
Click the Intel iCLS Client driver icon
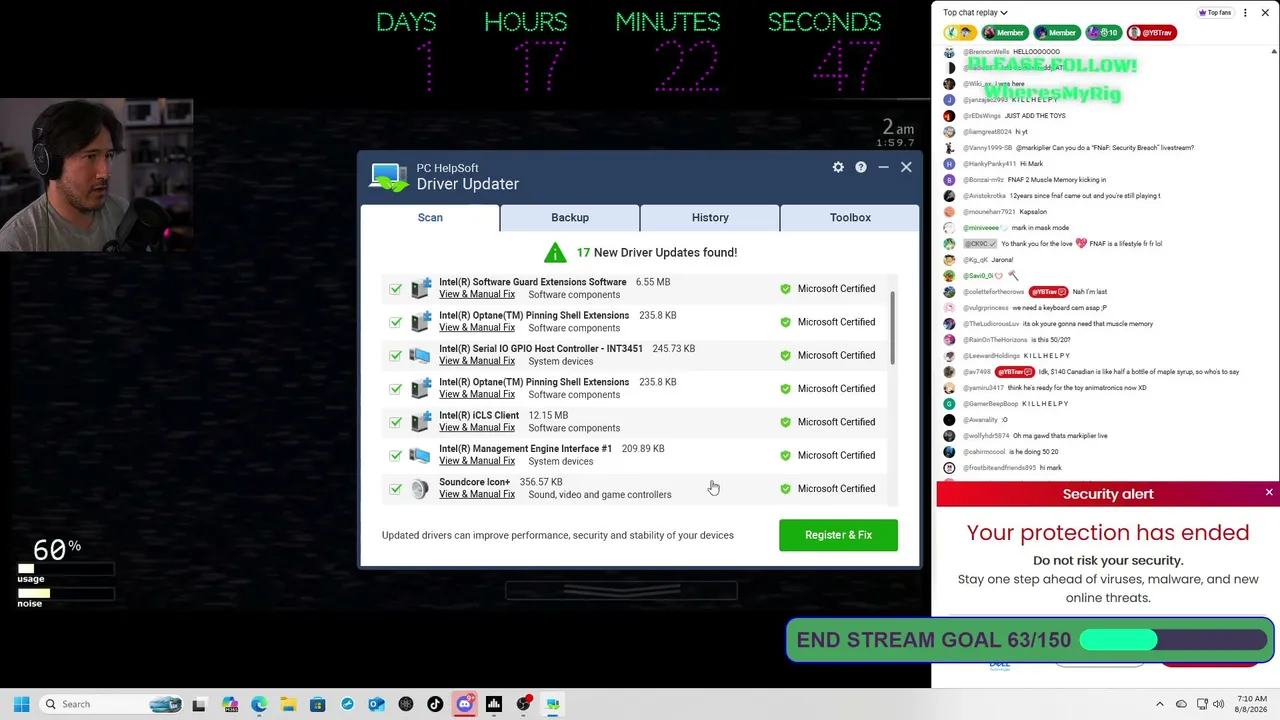click(x=420, y=422)
